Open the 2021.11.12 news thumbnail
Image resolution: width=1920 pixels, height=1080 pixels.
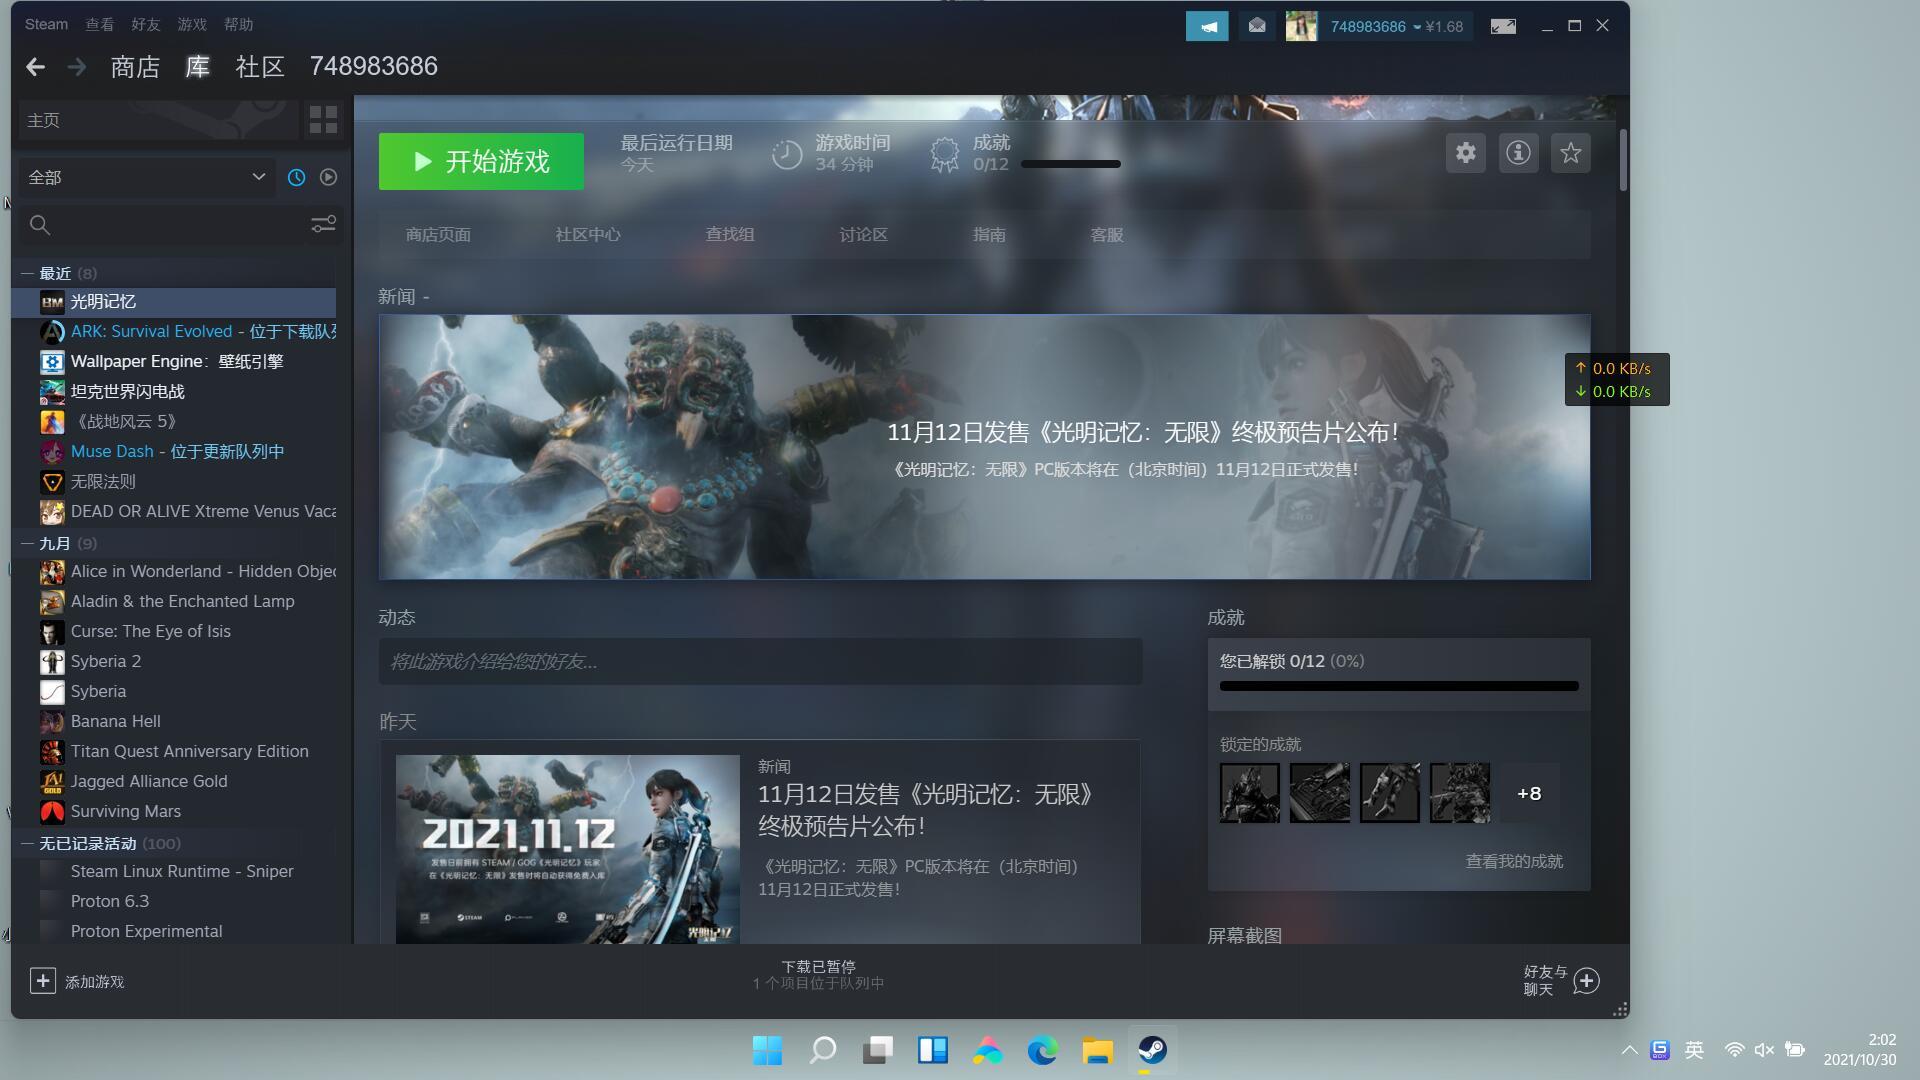pos(568,849)
